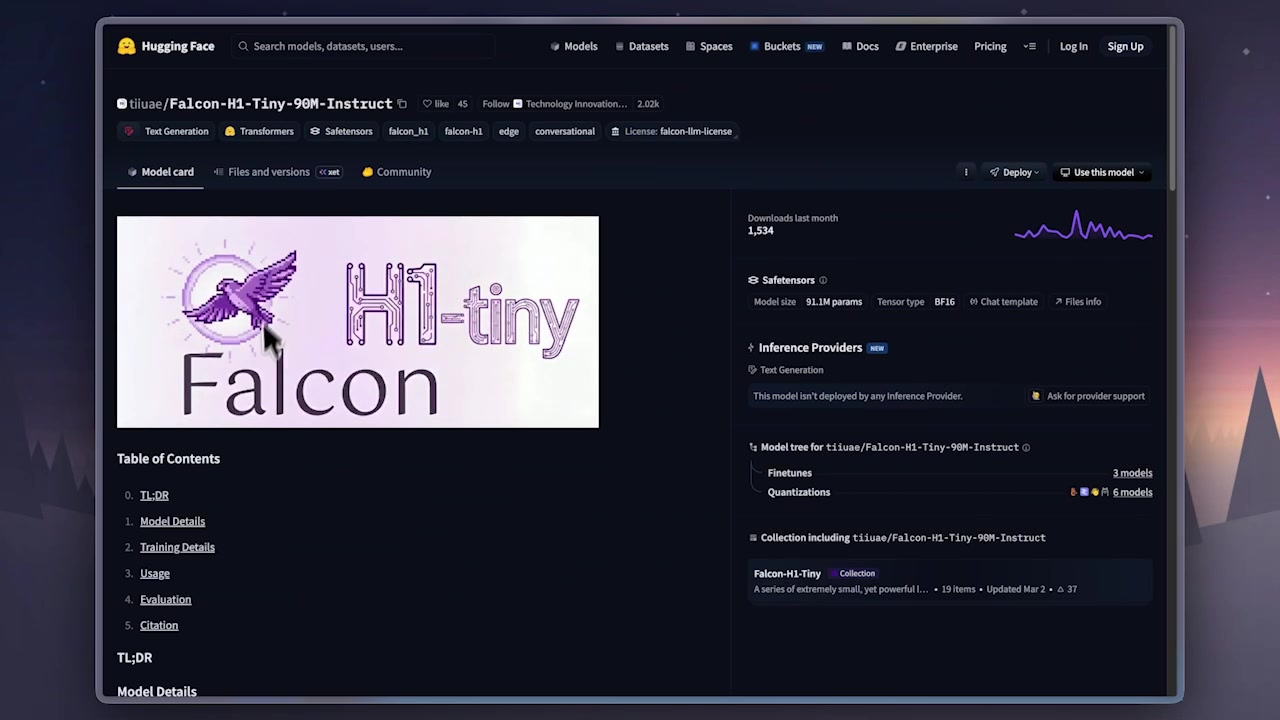This screenshot has height=720, width=1280.
Task: Click the Safetensors info icon
Action: [823, 280]
